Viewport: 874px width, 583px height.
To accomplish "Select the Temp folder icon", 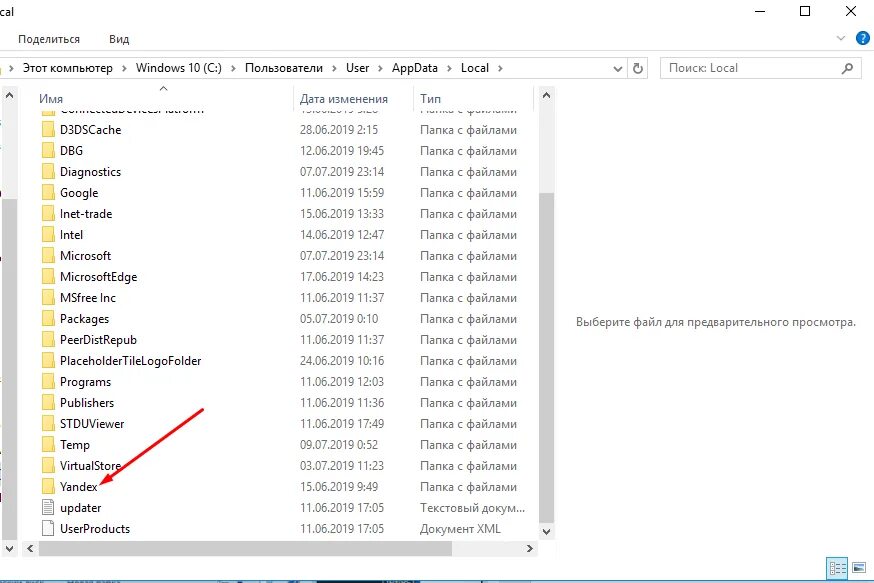I will 48,445.
